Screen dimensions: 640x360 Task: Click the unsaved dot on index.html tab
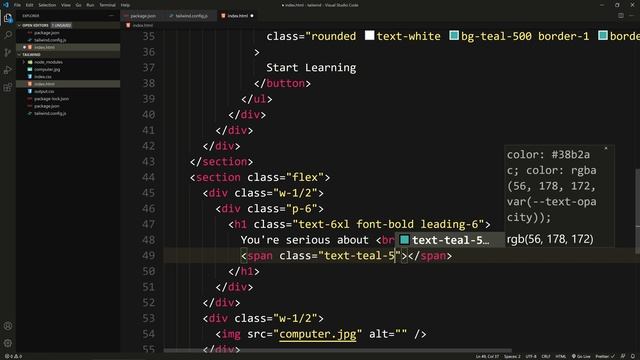click(x=252, y=16)
